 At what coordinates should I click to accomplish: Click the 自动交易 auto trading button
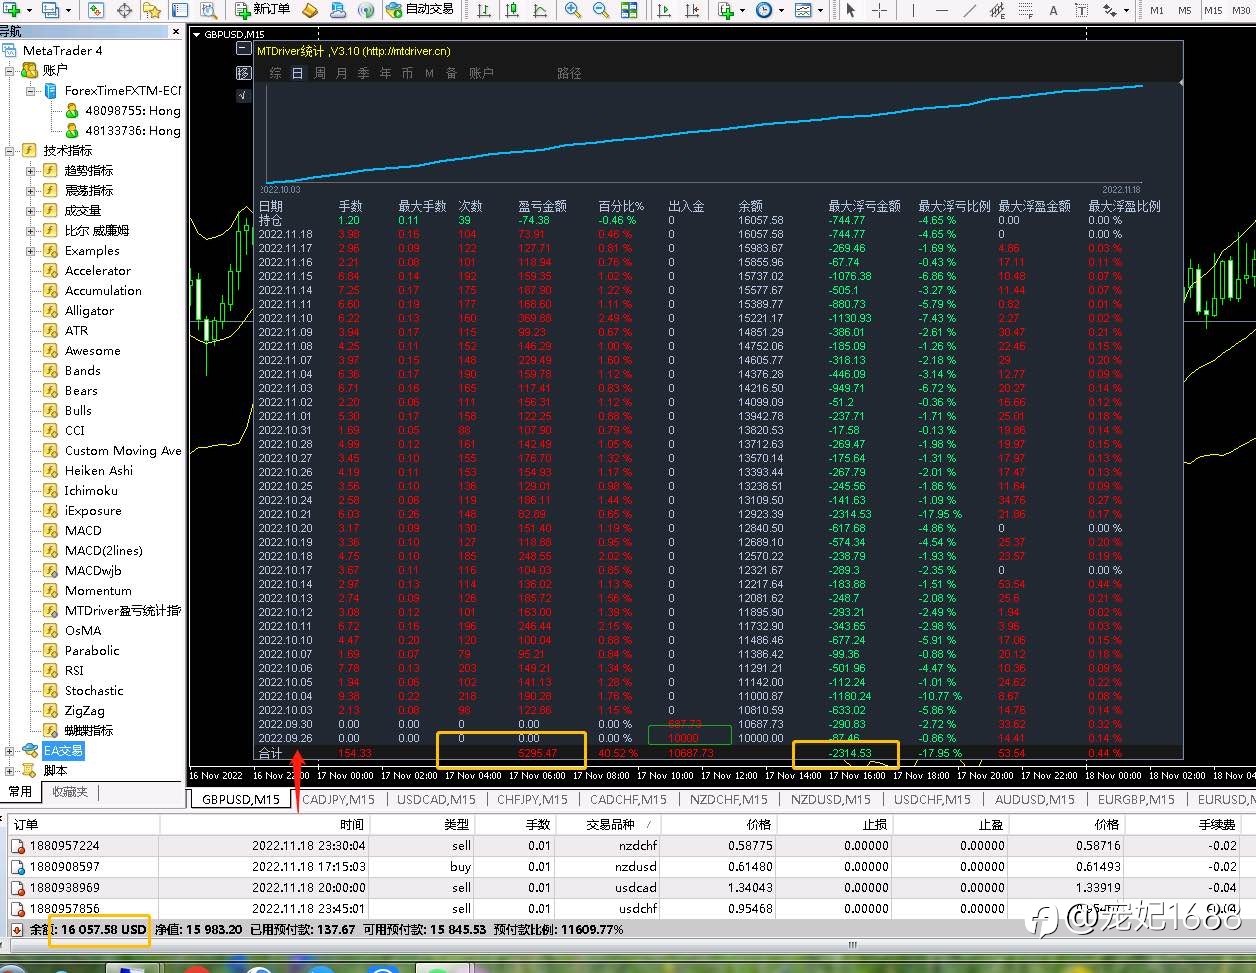[420, 10]
